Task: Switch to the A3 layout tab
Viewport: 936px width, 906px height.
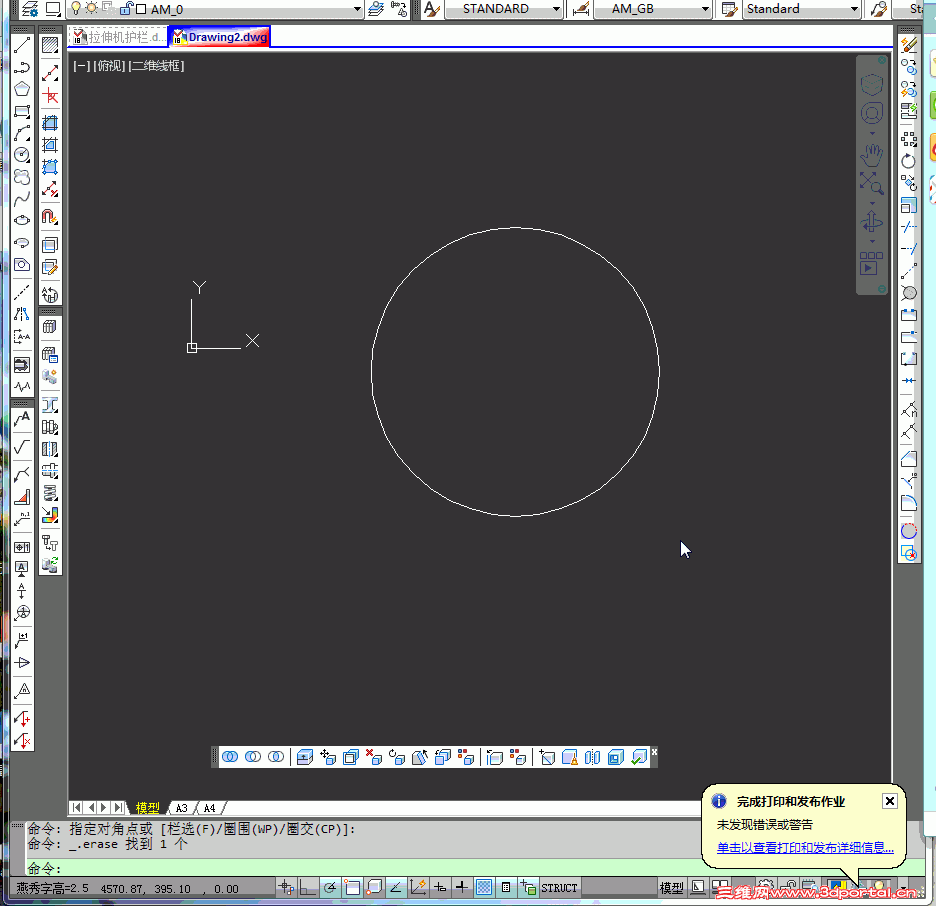Action: click(181, 808)
